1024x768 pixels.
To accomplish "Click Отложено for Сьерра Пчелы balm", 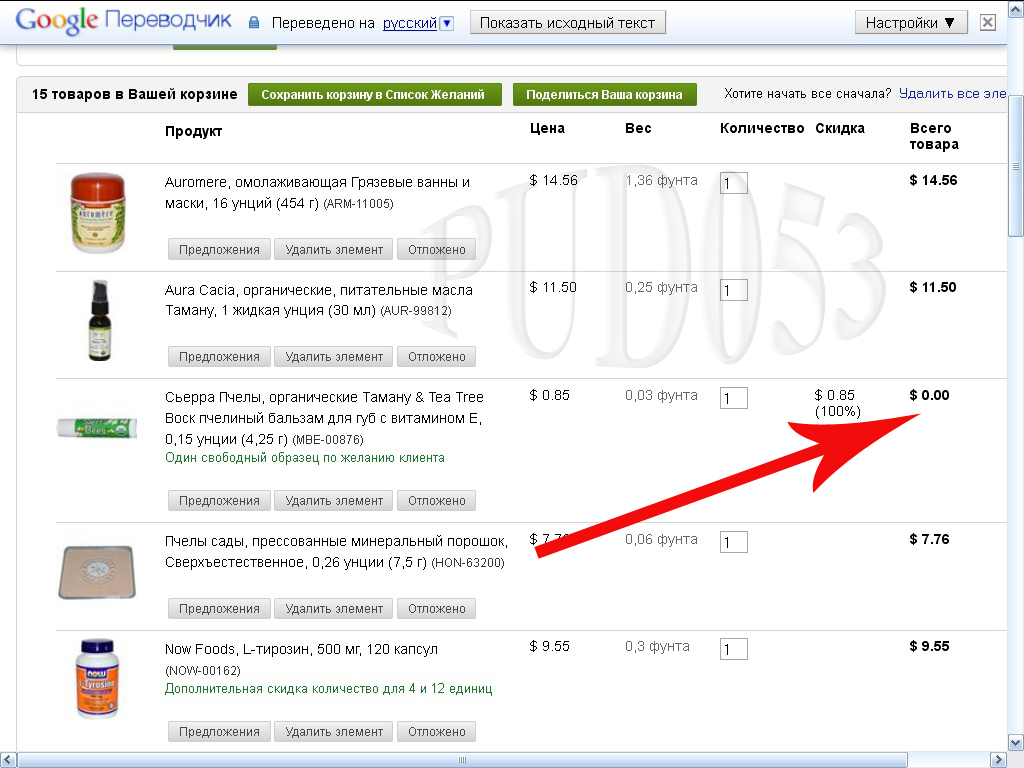I will click(436, 500).
